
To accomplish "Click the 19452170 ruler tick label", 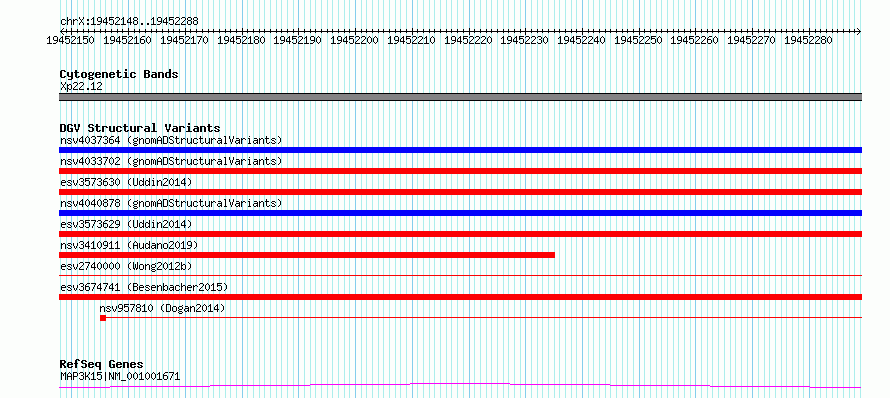I will (184, 40).
